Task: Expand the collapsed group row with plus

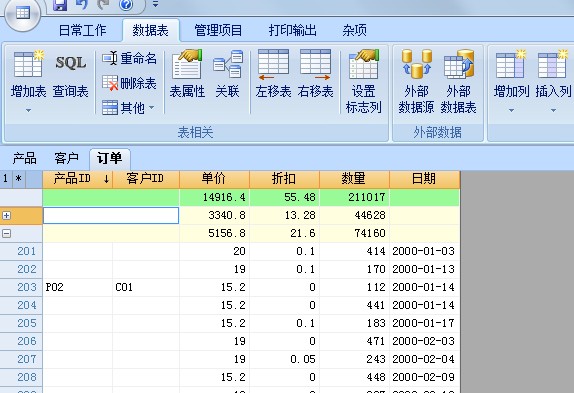Action: 6,216
